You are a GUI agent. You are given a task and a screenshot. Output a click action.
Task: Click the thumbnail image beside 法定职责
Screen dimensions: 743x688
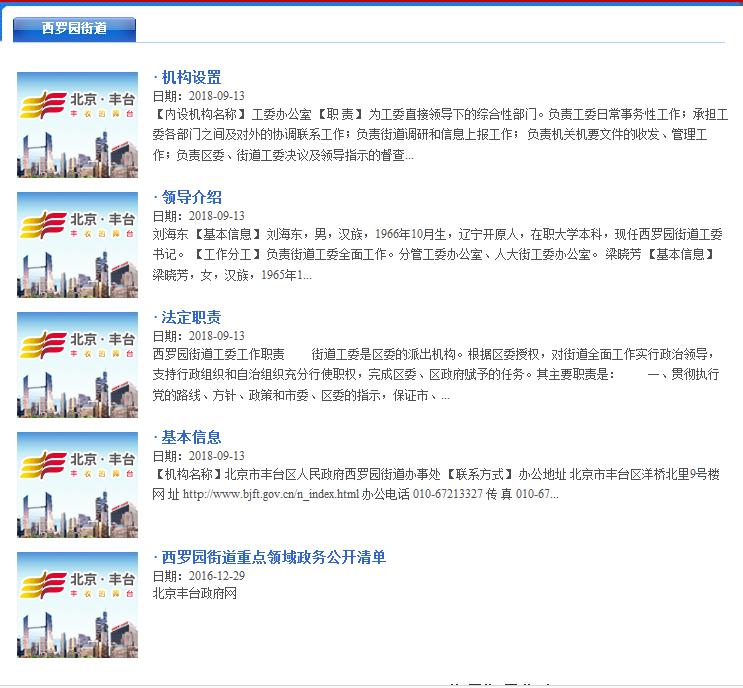(78, 365)
